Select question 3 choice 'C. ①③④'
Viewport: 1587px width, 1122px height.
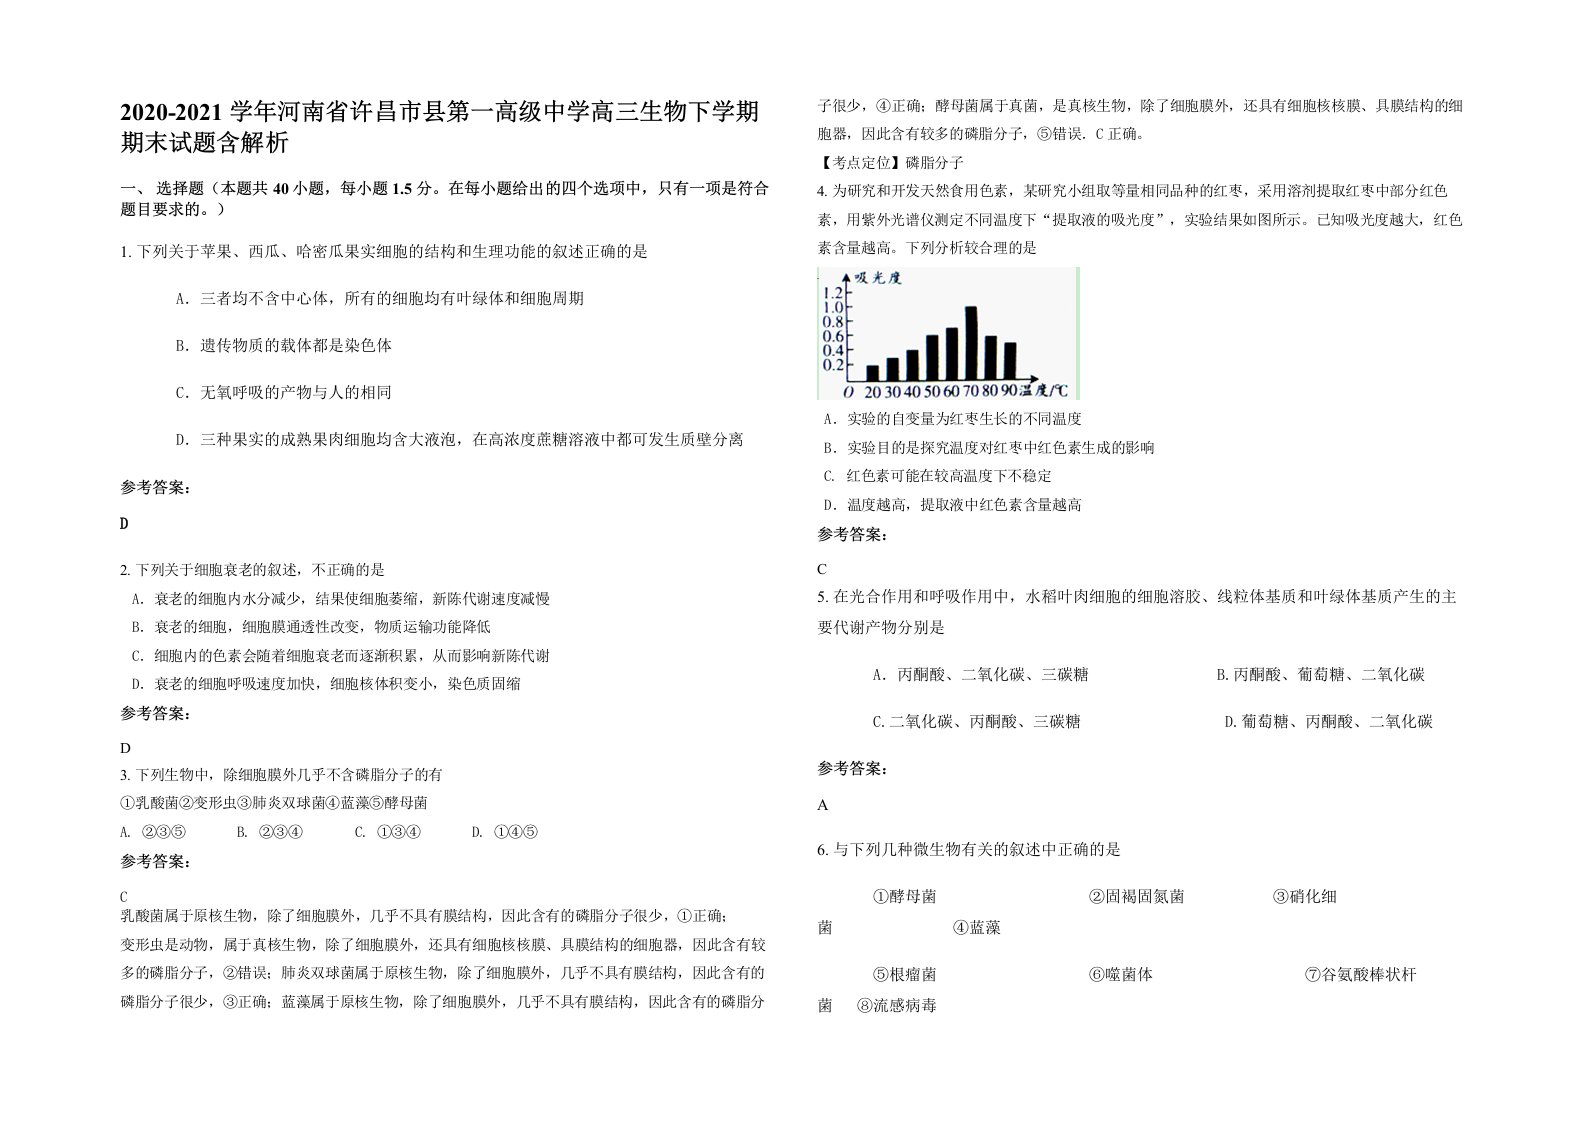point(388,832)
